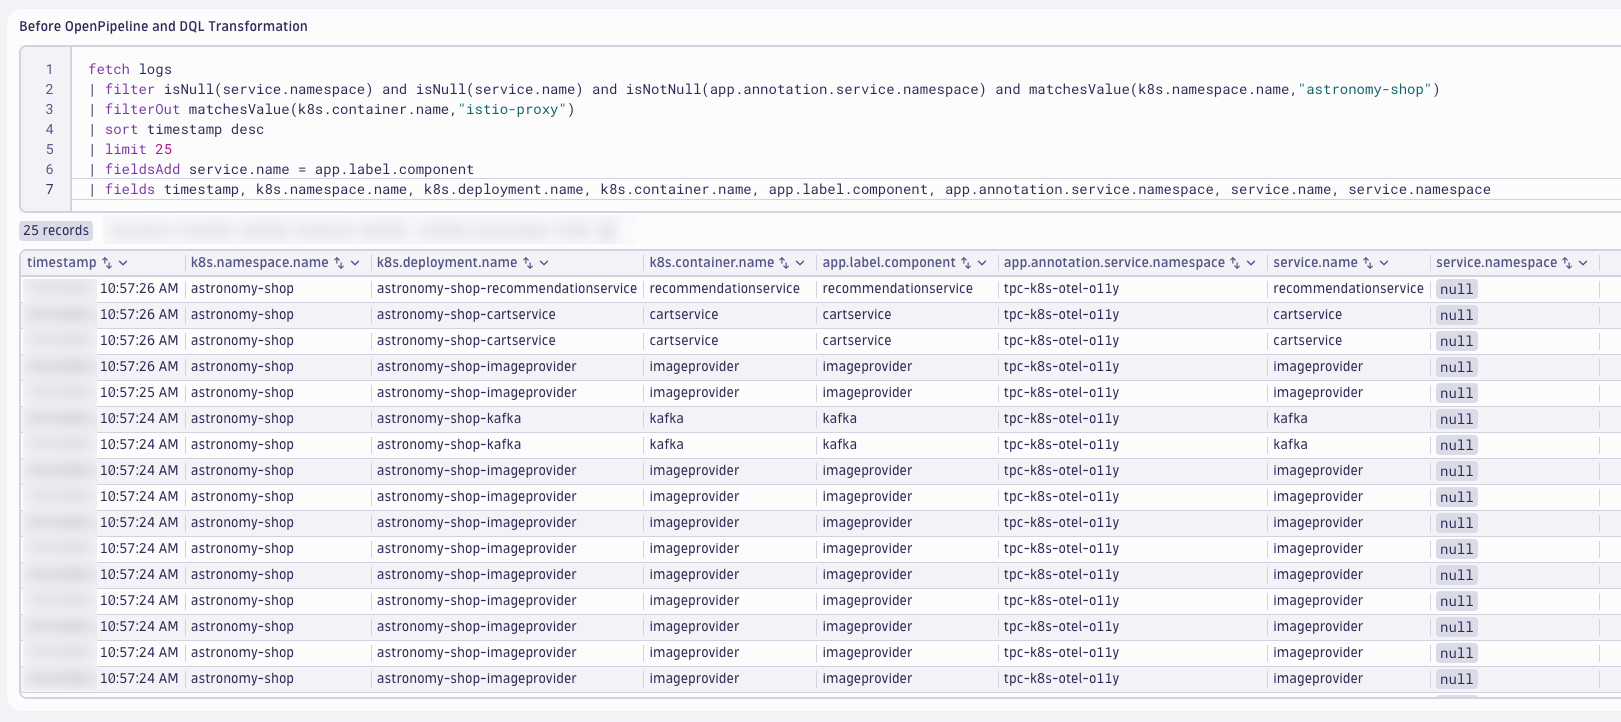This screenshot has width=1621, height=722.
Task: Click line number 7 in editor gutter
Action: click(x=49, y=189)
